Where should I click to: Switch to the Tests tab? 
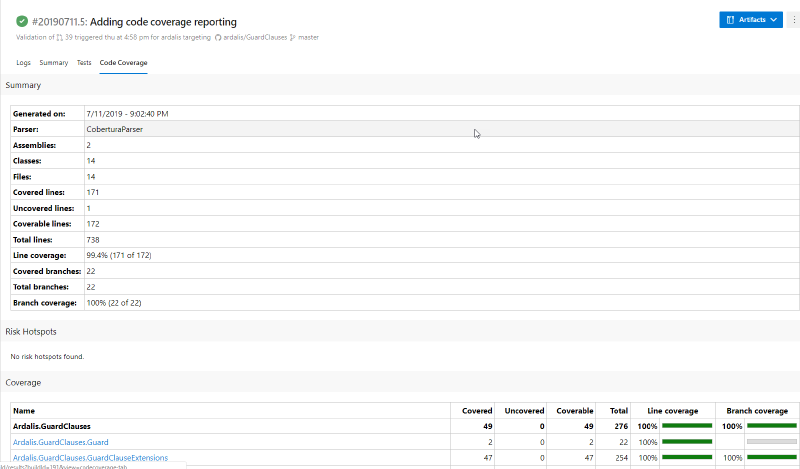84,63
